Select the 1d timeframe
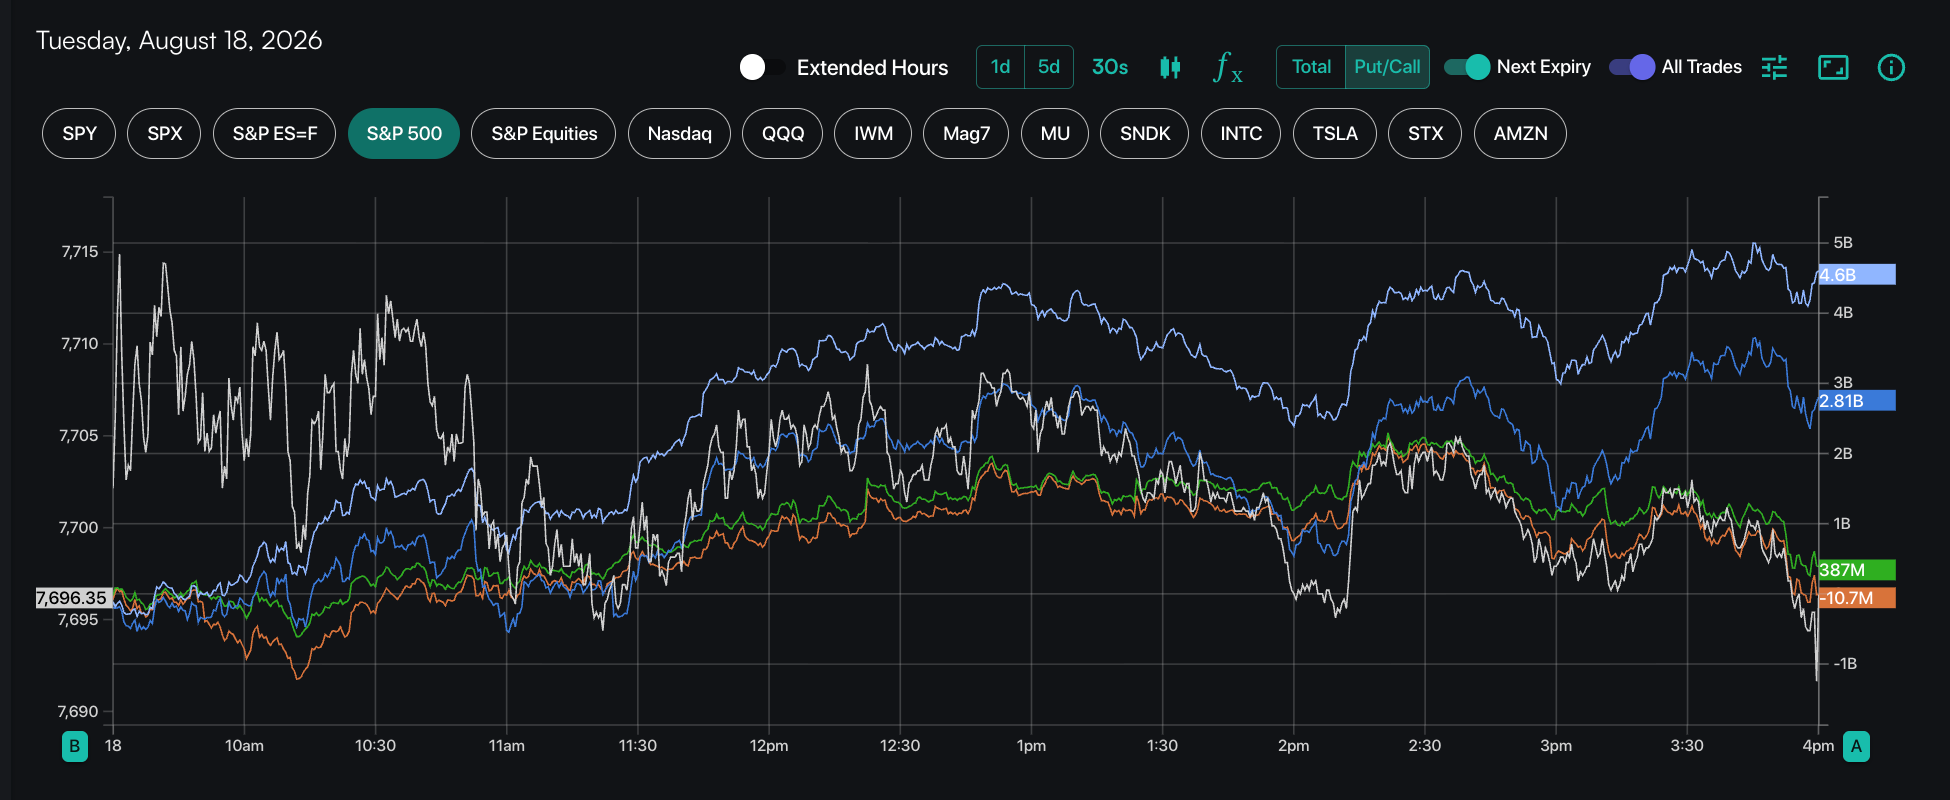Viewport: 1950px width, 800px height. (1000, 67)
